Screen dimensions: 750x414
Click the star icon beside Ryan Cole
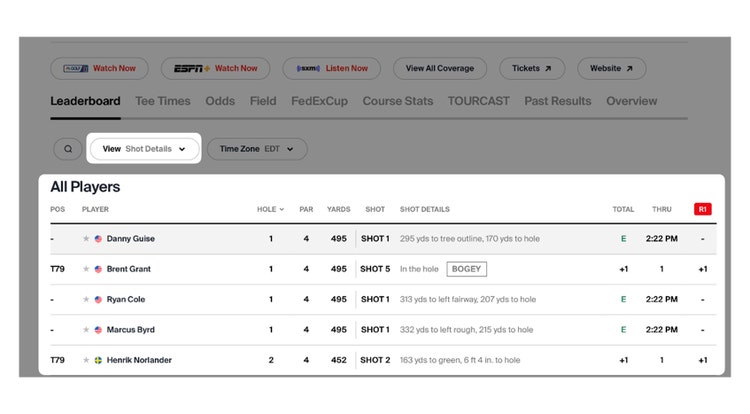[x=87, y=299]
